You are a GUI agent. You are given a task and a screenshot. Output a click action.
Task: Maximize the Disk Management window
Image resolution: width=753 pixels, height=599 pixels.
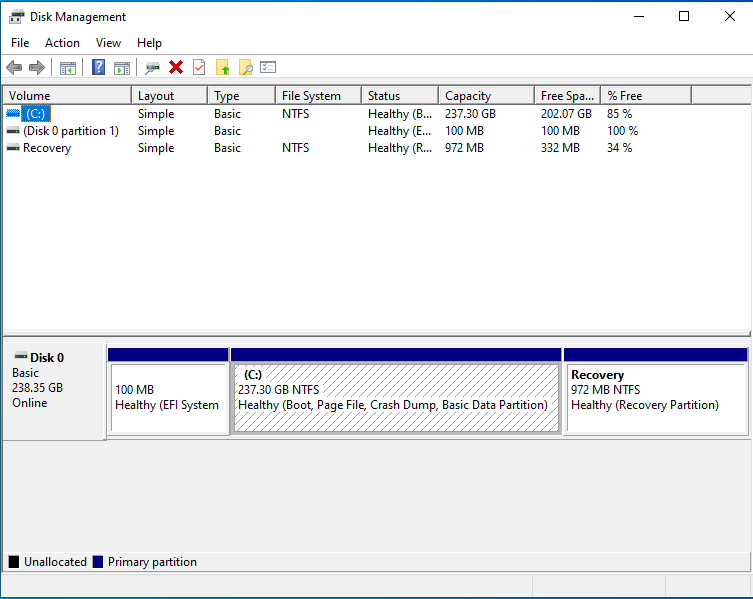[684, 16]
